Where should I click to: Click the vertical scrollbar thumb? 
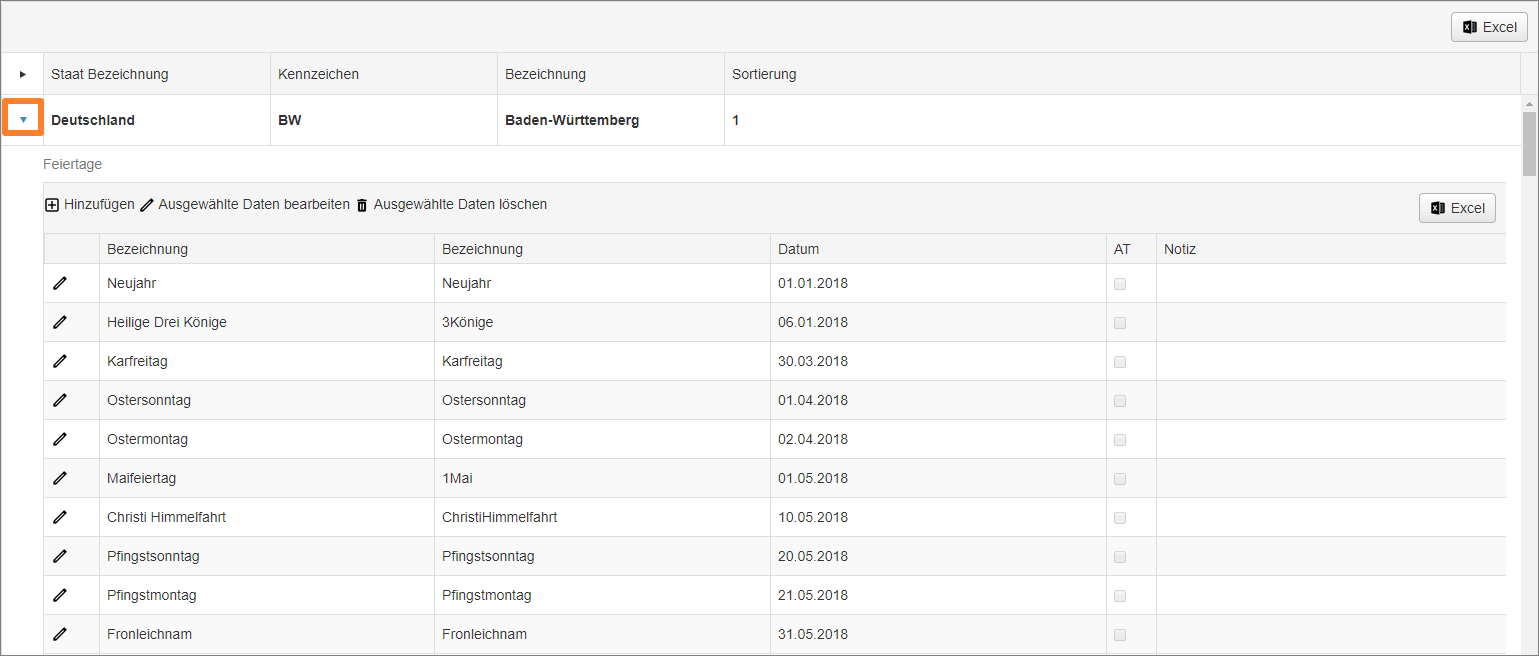1529,143
